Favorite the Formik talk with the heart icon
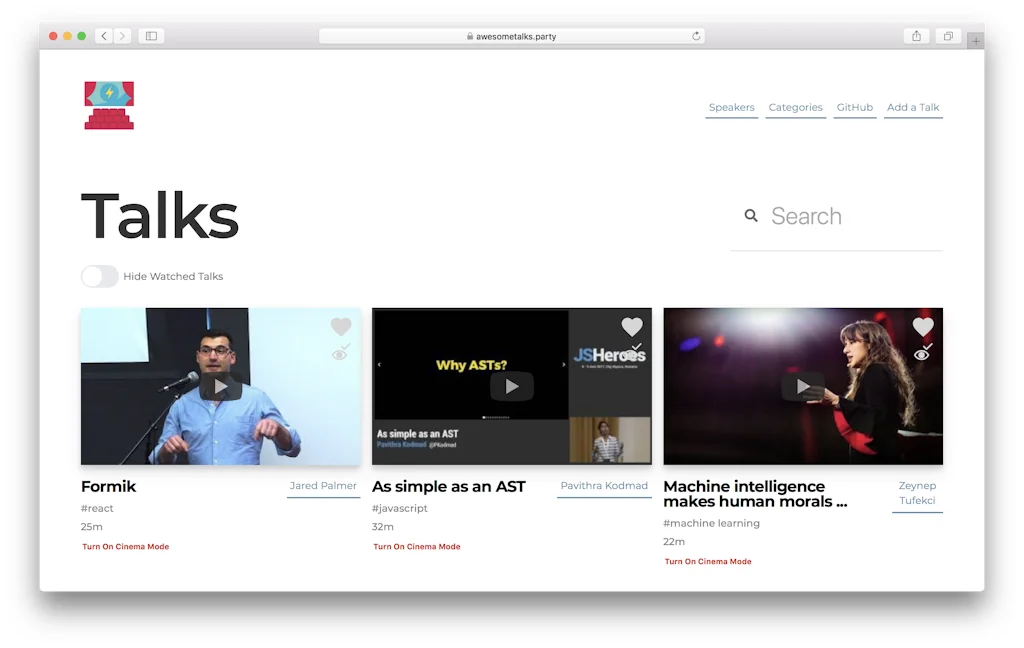1024x648 pixels. 340,326
